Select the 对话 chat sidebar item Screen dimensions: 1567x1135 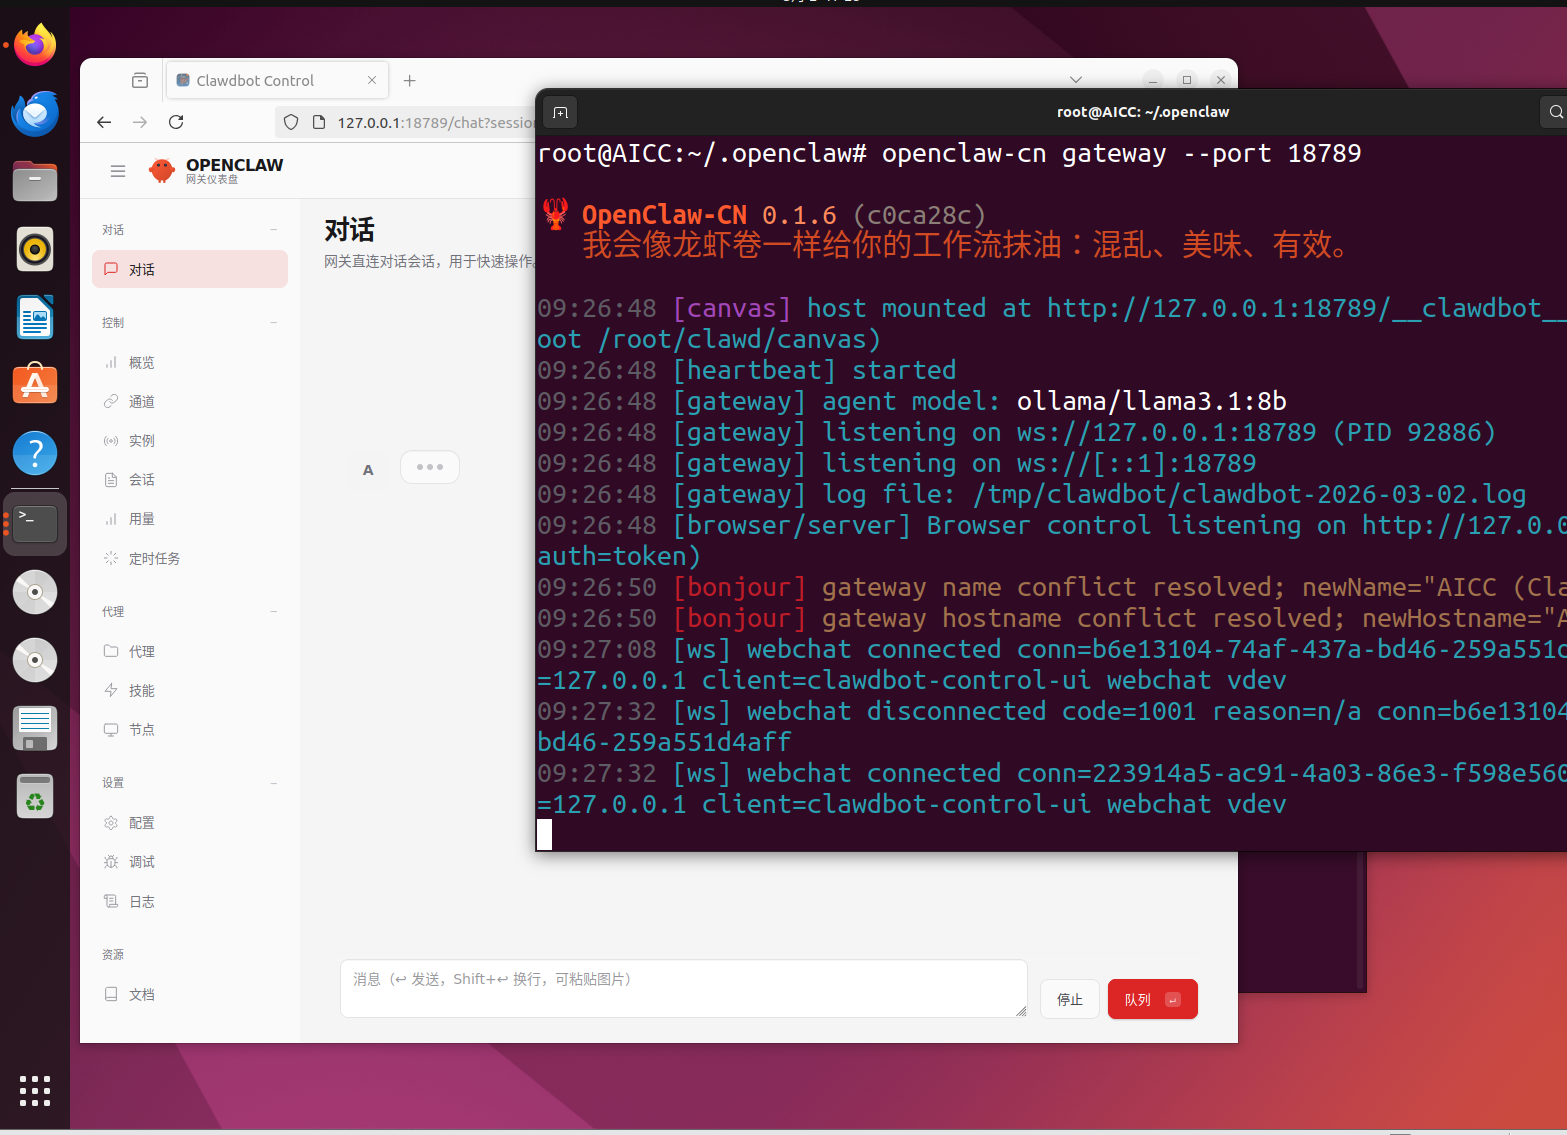tap(190, 269)
